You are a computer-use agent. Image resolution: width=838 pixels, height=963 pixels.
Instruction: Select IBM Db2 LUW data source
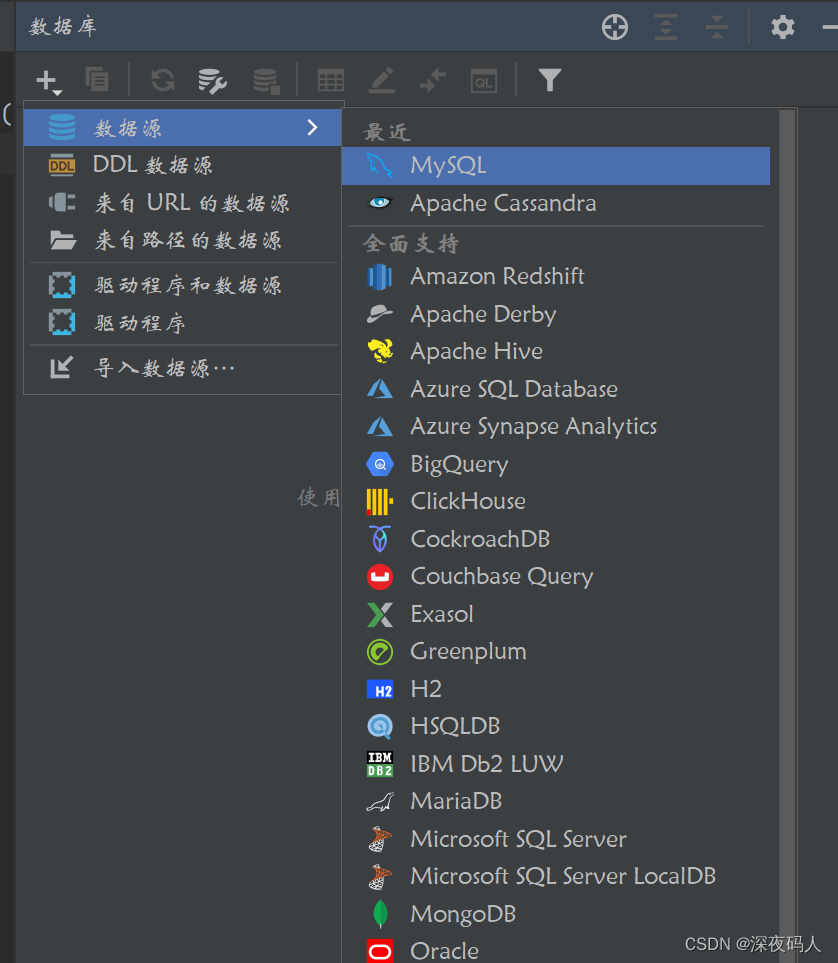click(x=555, y=763)
